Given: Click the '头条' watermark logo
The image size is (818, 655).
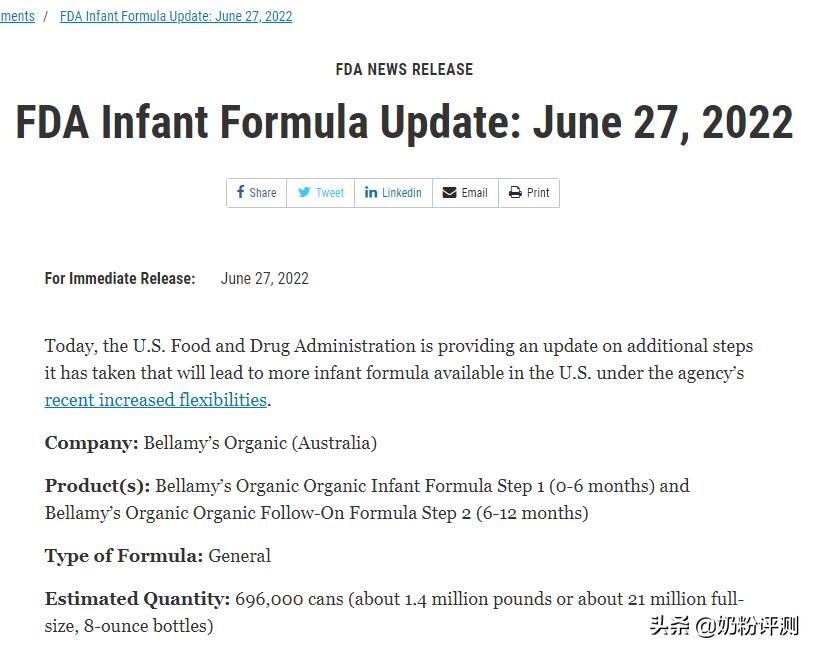Looking at the screenshot, I should point(670,627).
